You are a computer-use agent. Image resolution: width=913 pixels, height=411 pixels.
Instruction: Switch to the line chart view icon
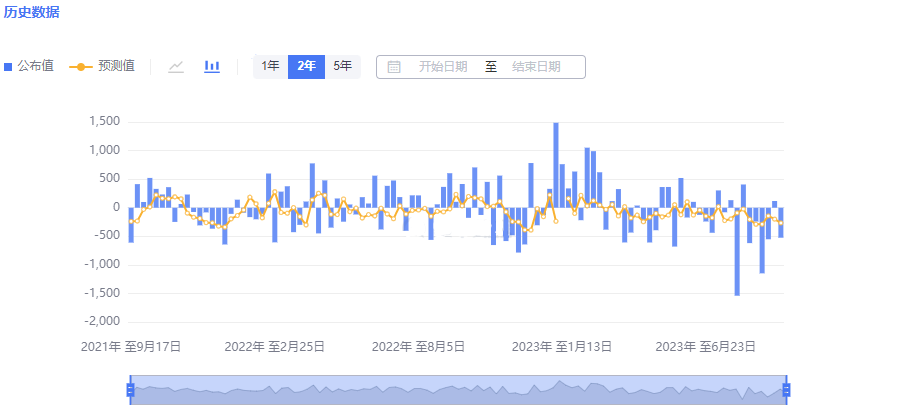tap(176, 66)
